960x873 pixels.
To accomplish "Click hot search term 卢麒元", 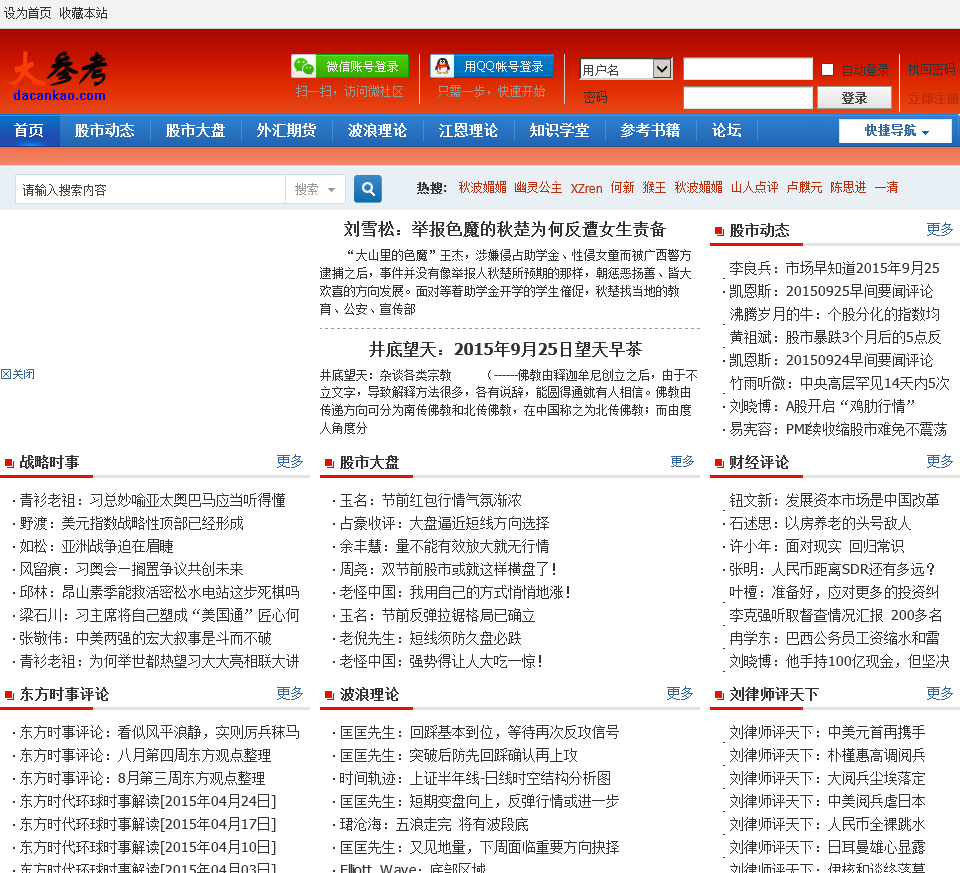I will click(x=804, y=187).
